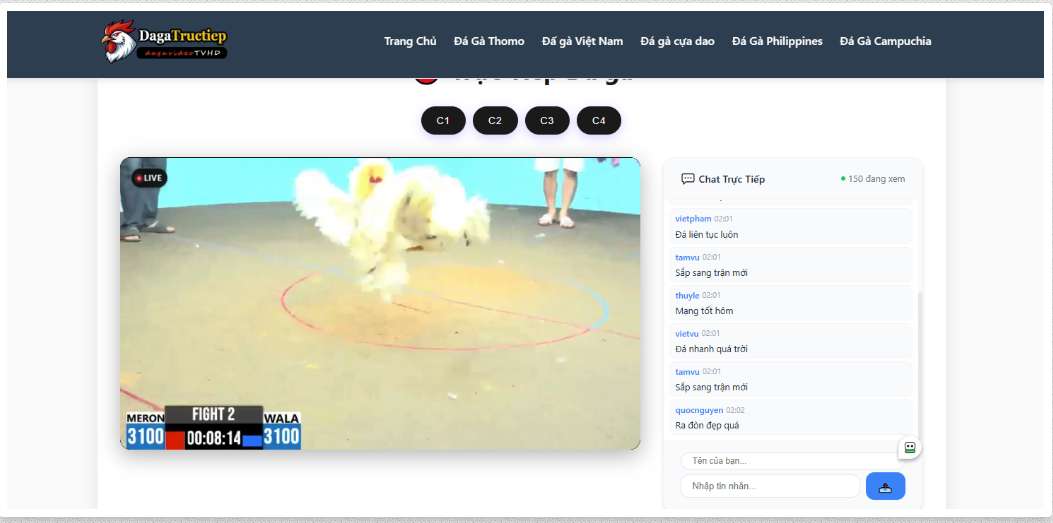Open Đá Gà Philippines section
The width and height of the screenshot is (1053, 523).
(x=777, y=41)
